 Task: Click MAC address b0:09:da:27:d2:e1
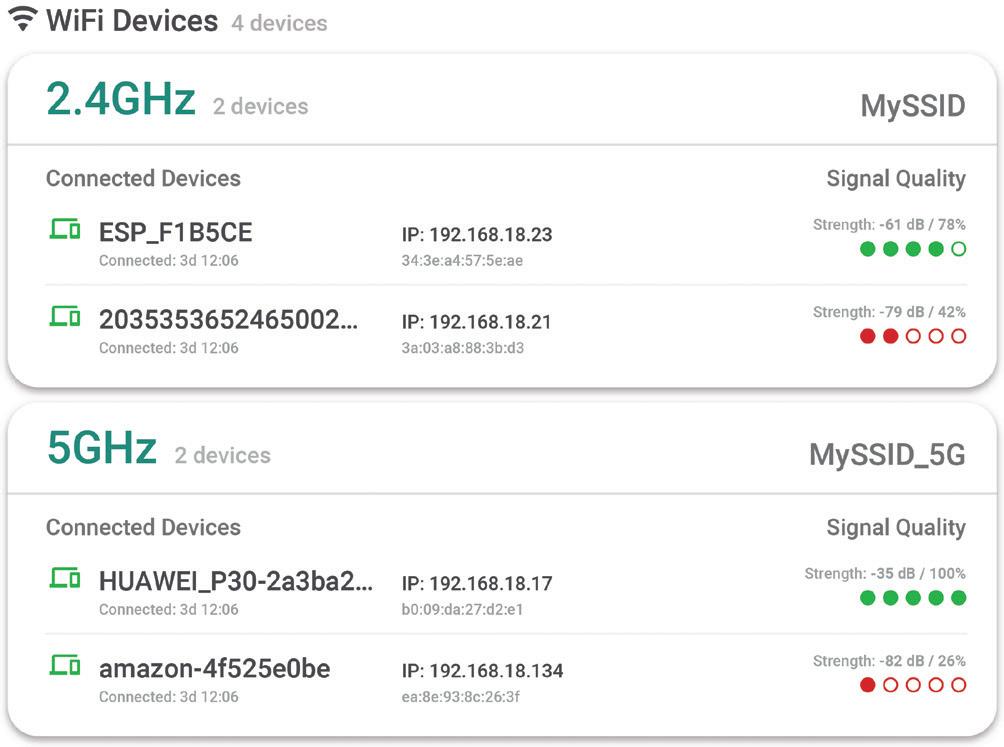click(463, 609)
